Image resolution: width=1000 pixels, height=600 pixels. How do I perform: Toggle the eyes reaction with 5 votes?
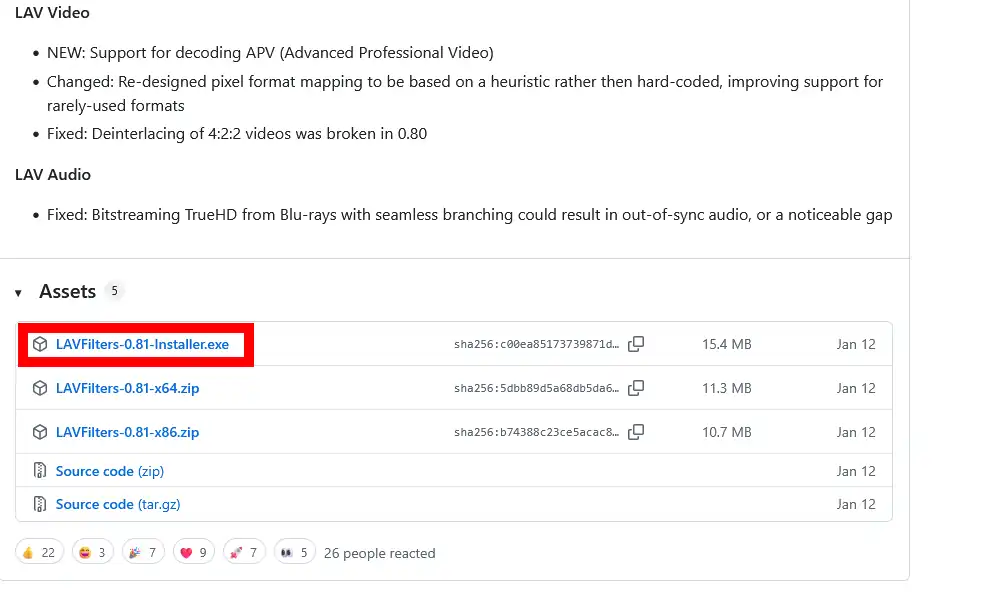(x=294, y=552)
